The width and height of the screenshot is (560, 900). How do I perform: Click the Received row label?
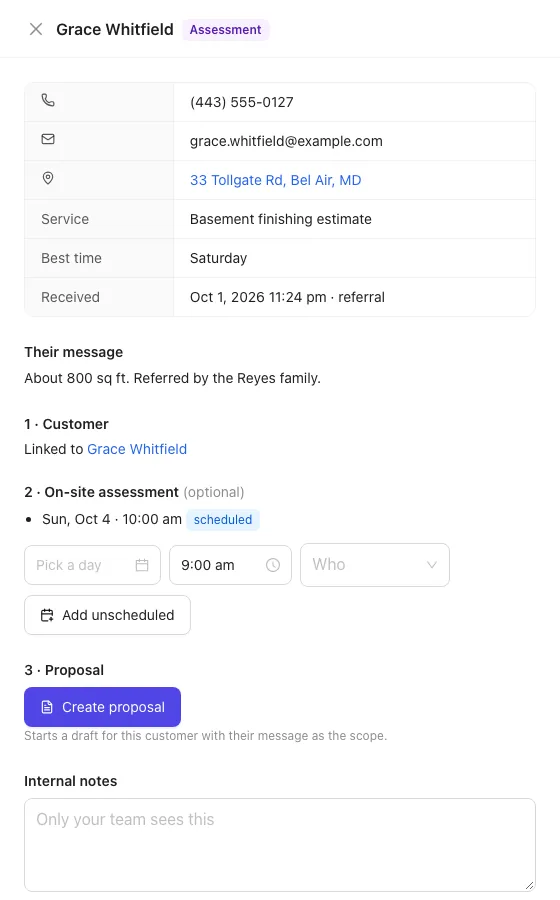pos(71,297)
